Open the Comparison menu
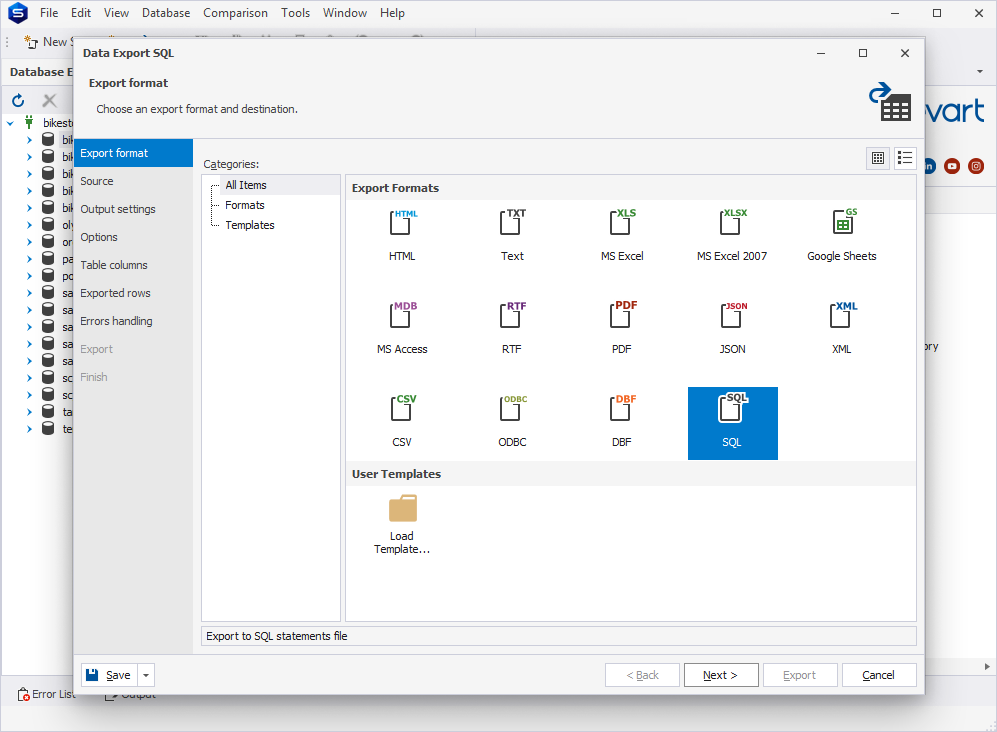This screenshot has height=732, width=997. (235, 13)
